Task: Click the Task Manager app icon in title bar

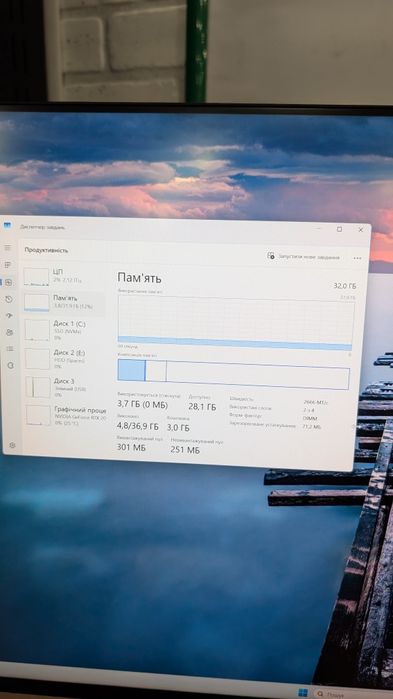Action: point(7,226)
